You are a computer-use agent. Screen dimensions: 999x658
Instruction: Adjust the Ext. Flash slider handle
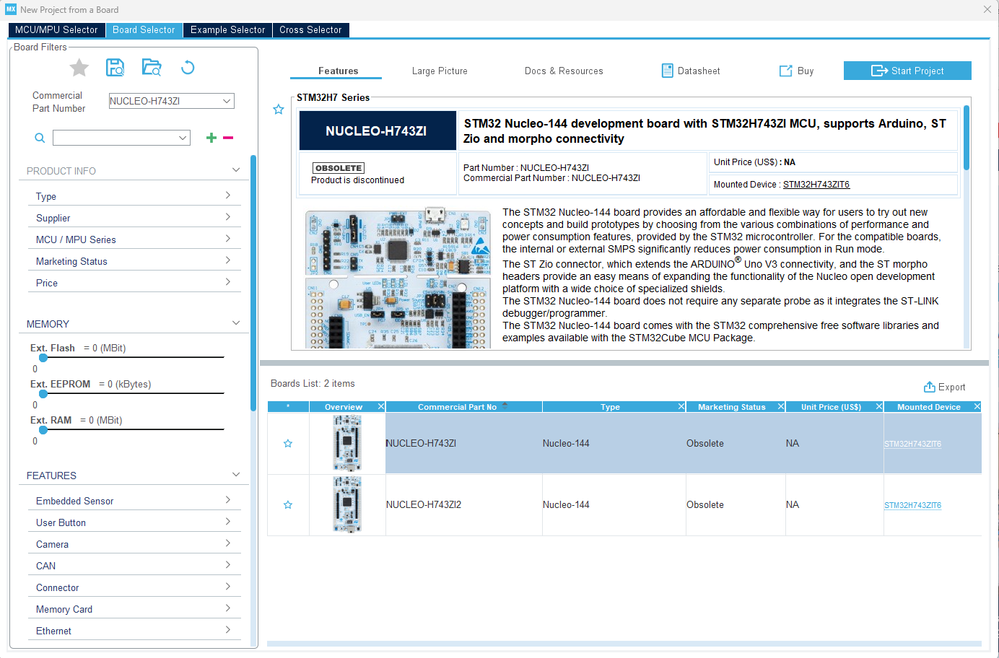[43, 357]
